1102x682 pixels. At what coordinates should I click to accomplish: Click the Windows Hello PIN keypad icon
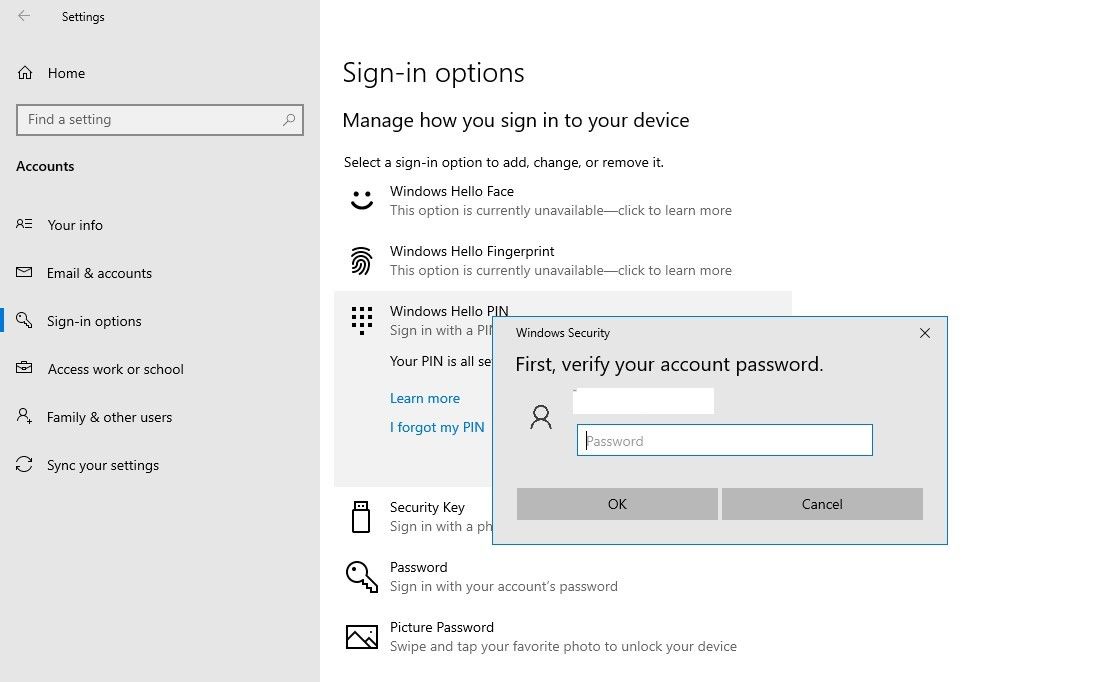pyautogui.click(x=361, y=320)
